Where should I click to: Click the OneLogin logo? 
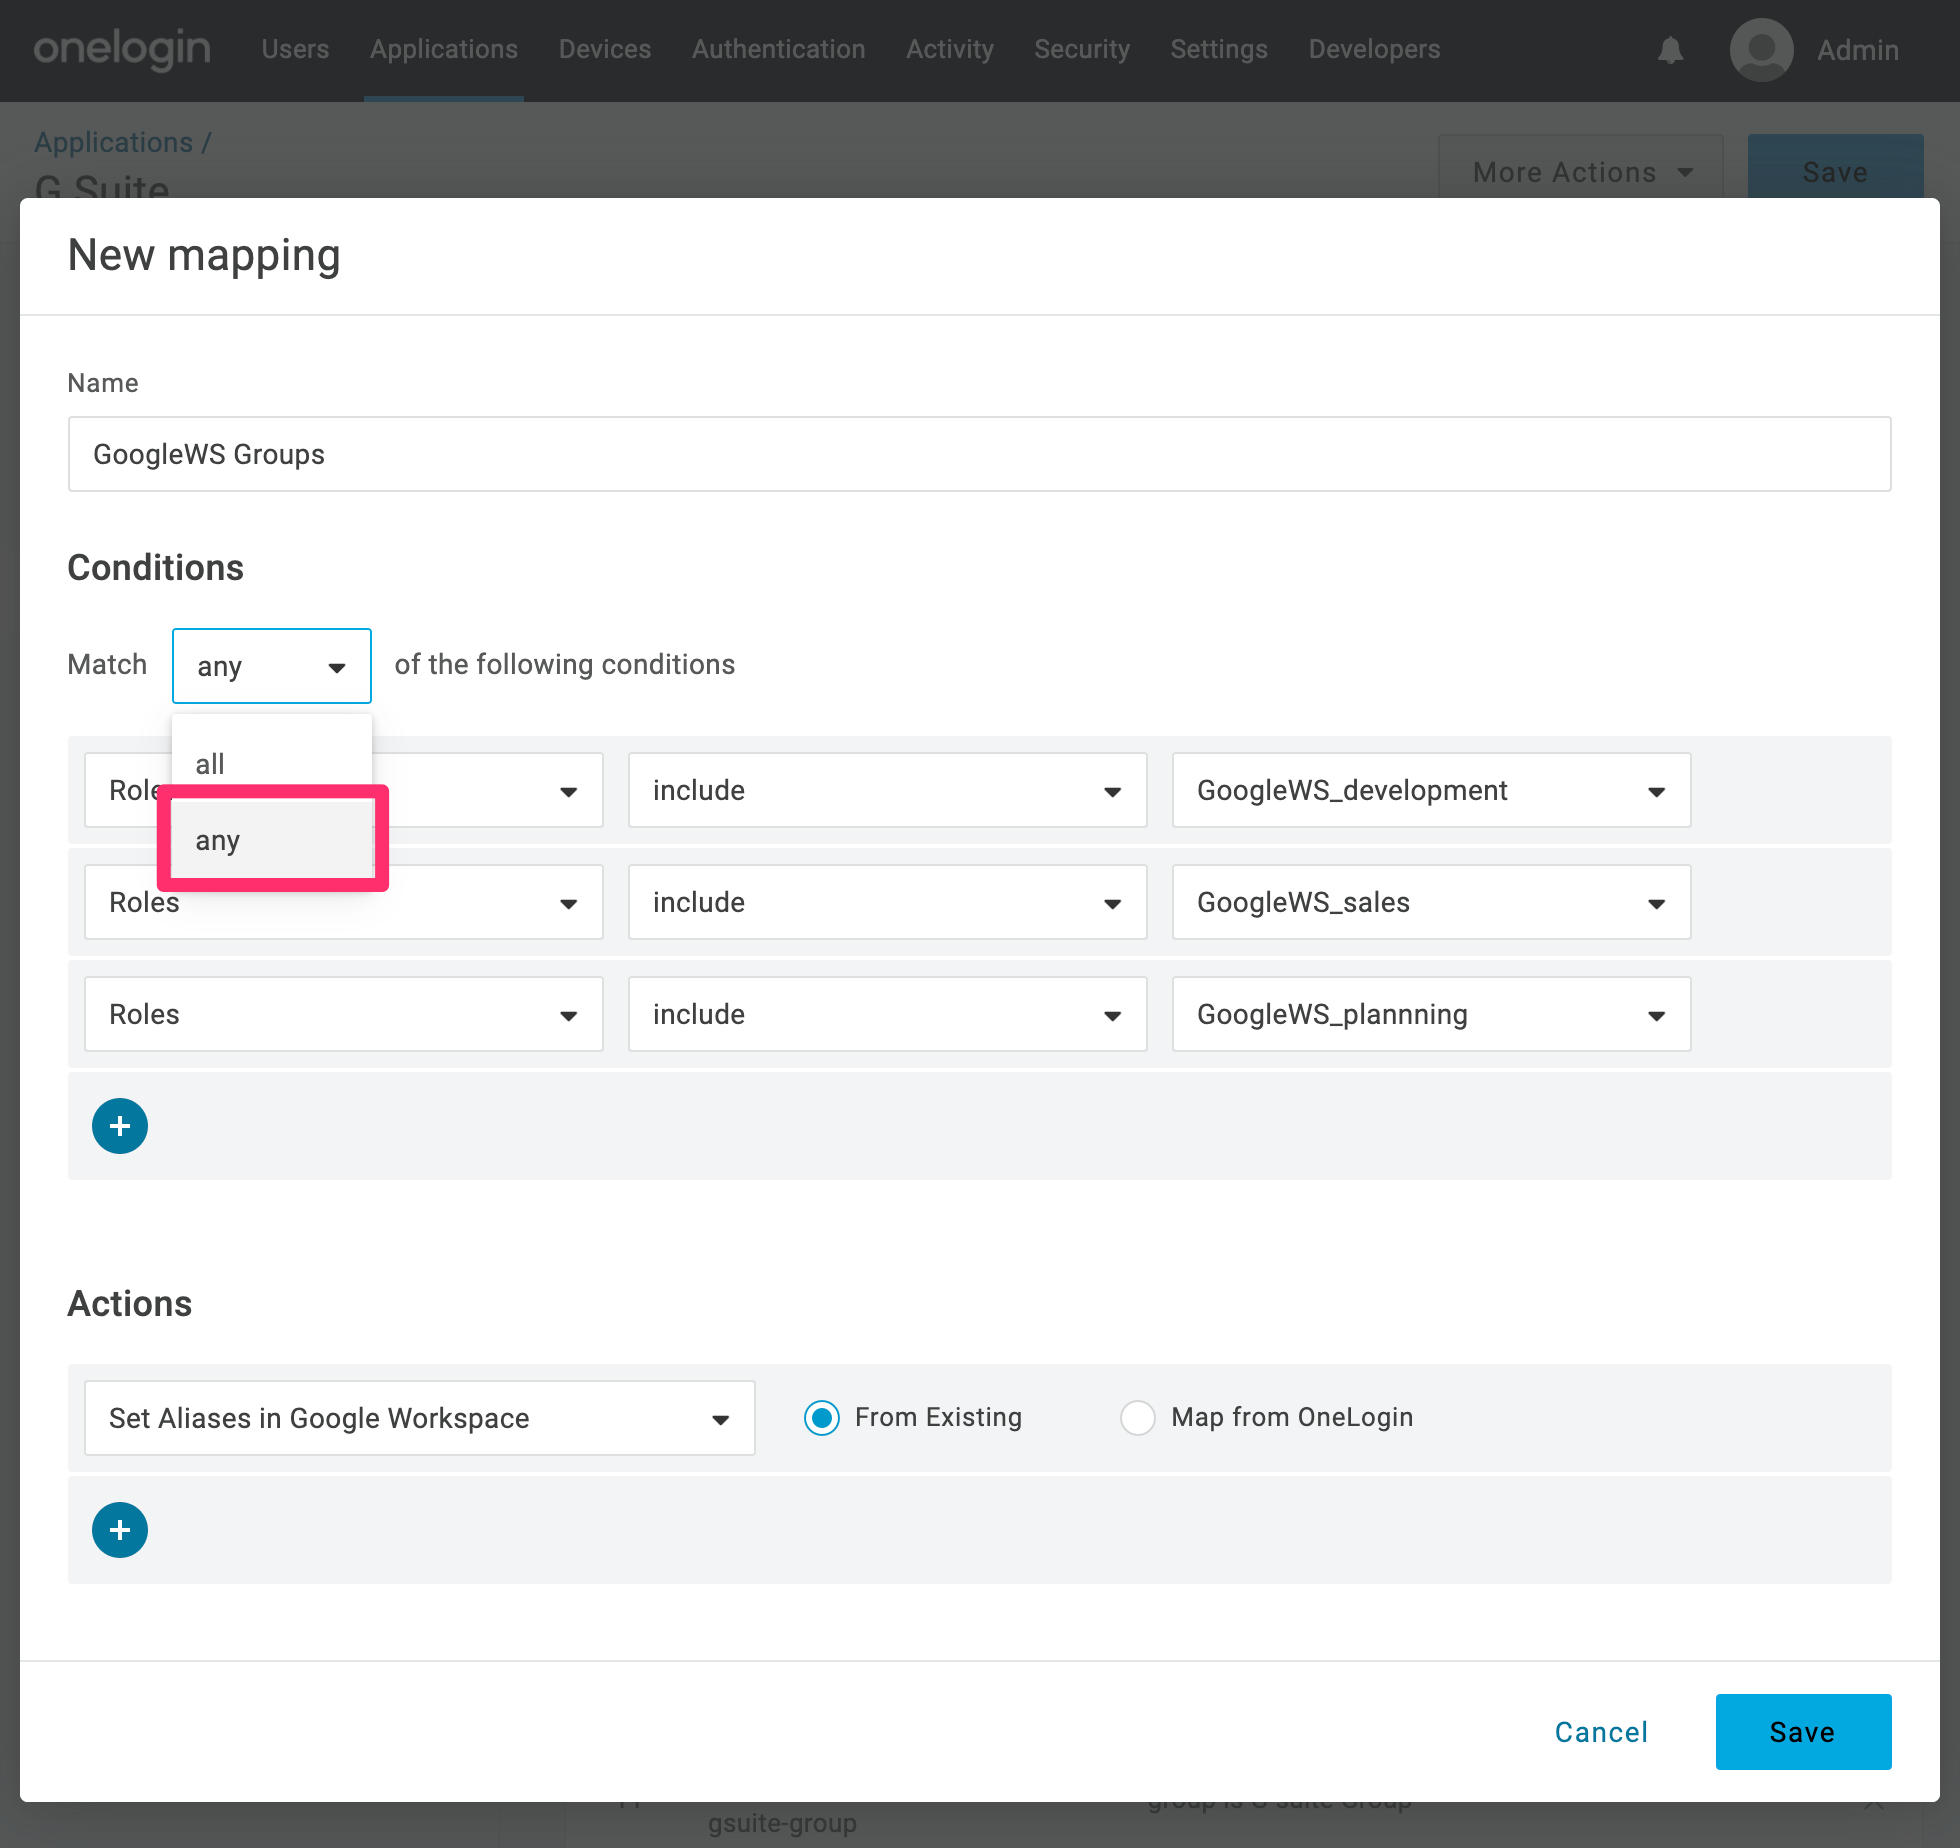(122, 49)
